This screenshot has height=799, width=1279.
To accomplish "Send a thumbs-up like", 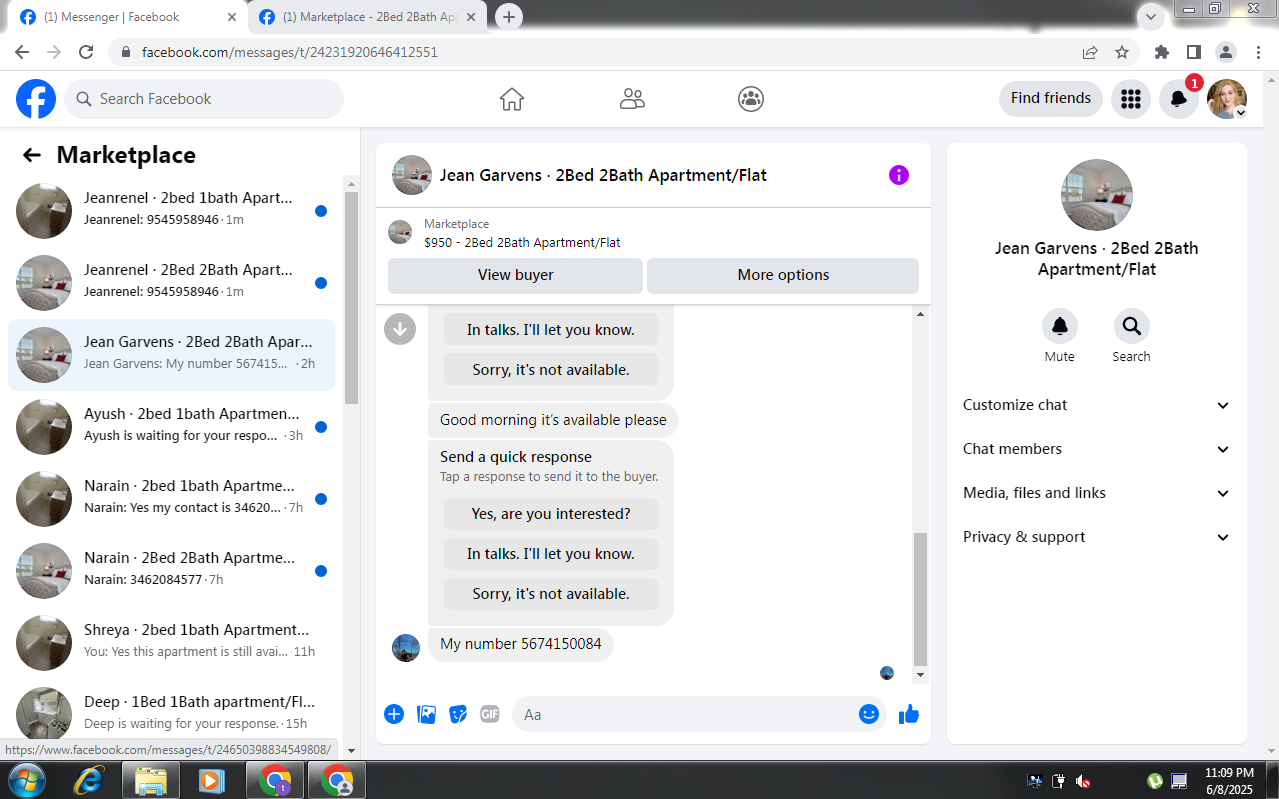I will pos(909,714).
